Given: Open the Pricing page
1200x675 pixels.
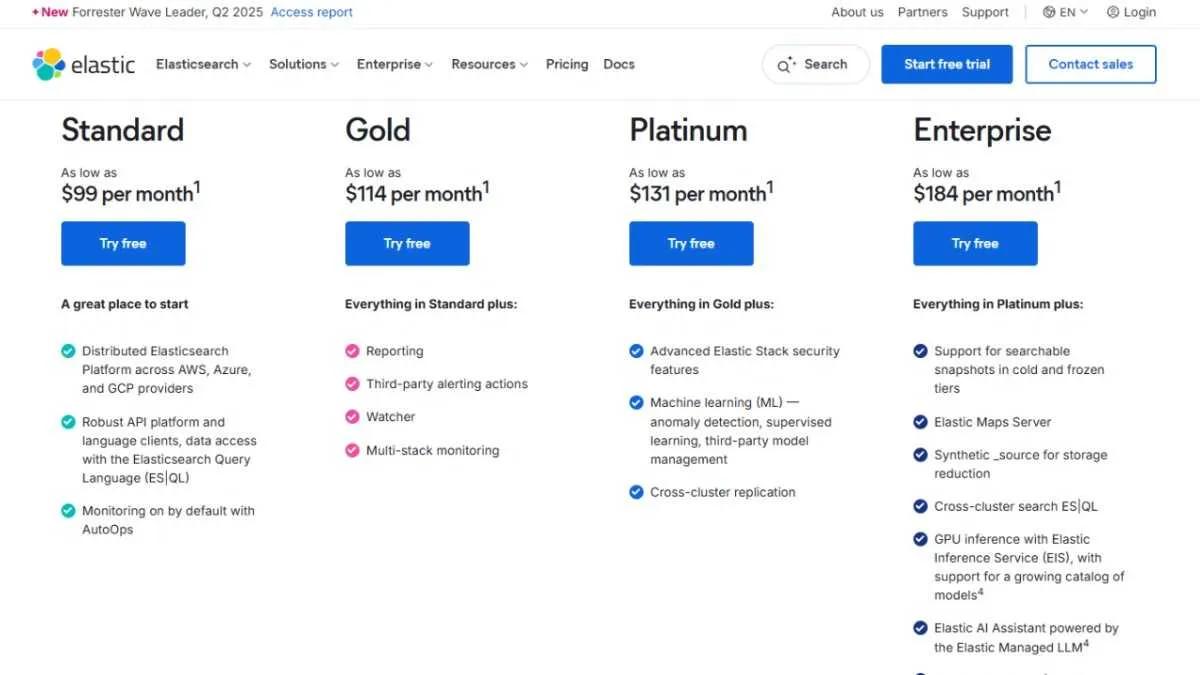Looking at the screenshot, I should (x=567, y=64).
